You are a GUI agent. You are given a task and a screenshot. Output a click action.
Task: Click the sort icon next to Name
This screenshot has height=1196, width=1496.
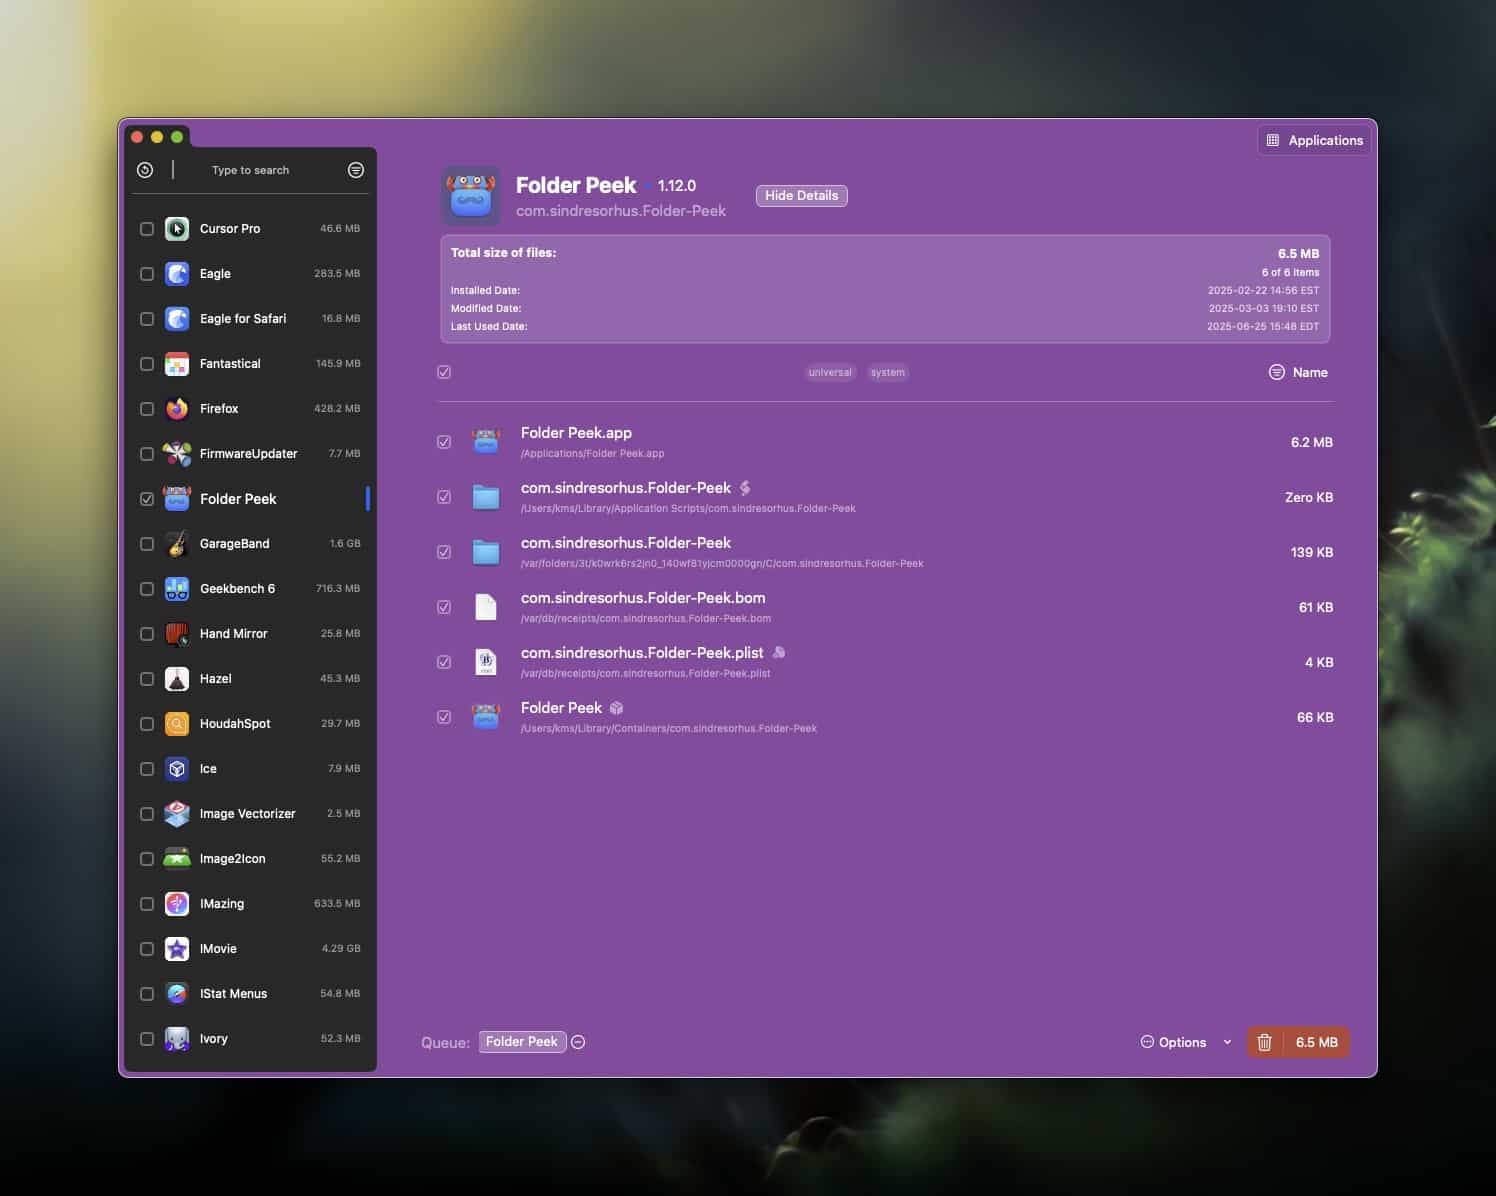coord(1276,372)
